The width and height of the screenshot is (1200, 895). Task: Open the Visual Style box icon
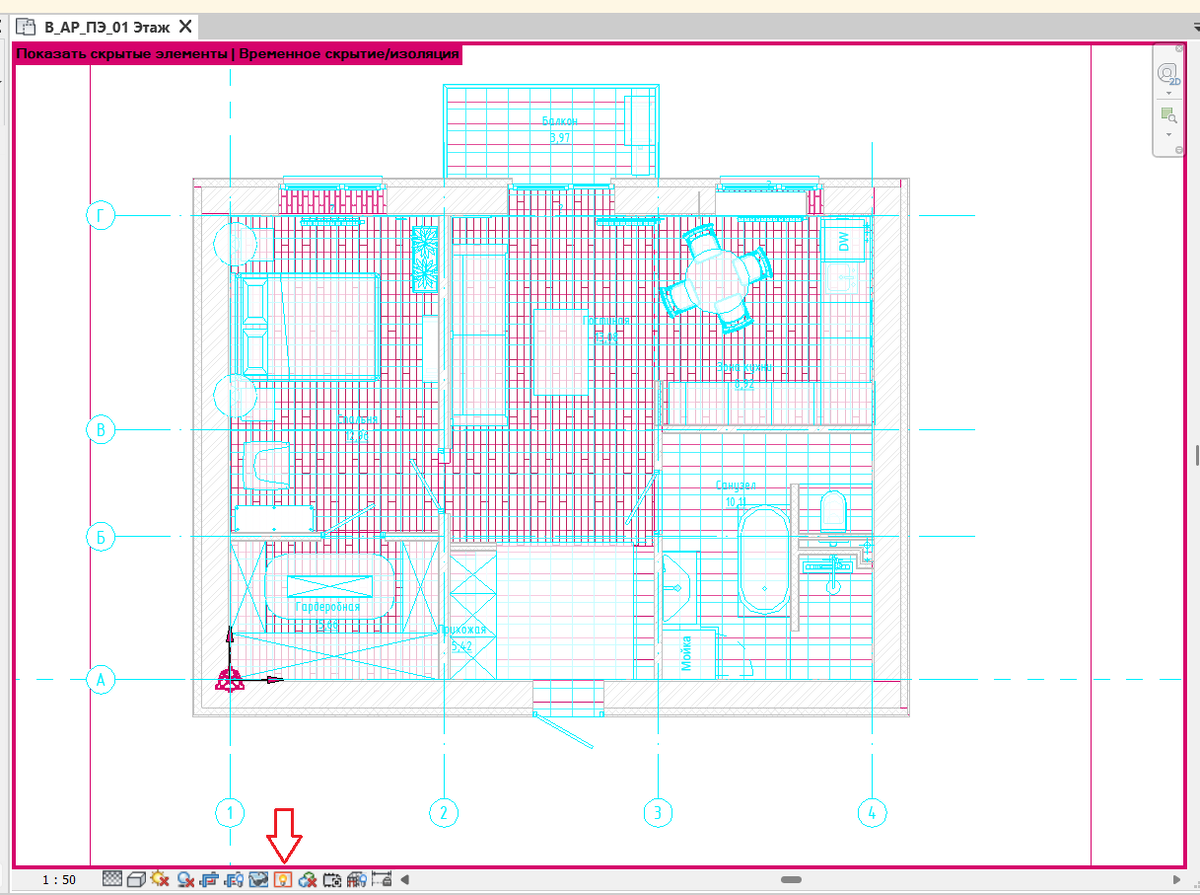pos(136,880)
